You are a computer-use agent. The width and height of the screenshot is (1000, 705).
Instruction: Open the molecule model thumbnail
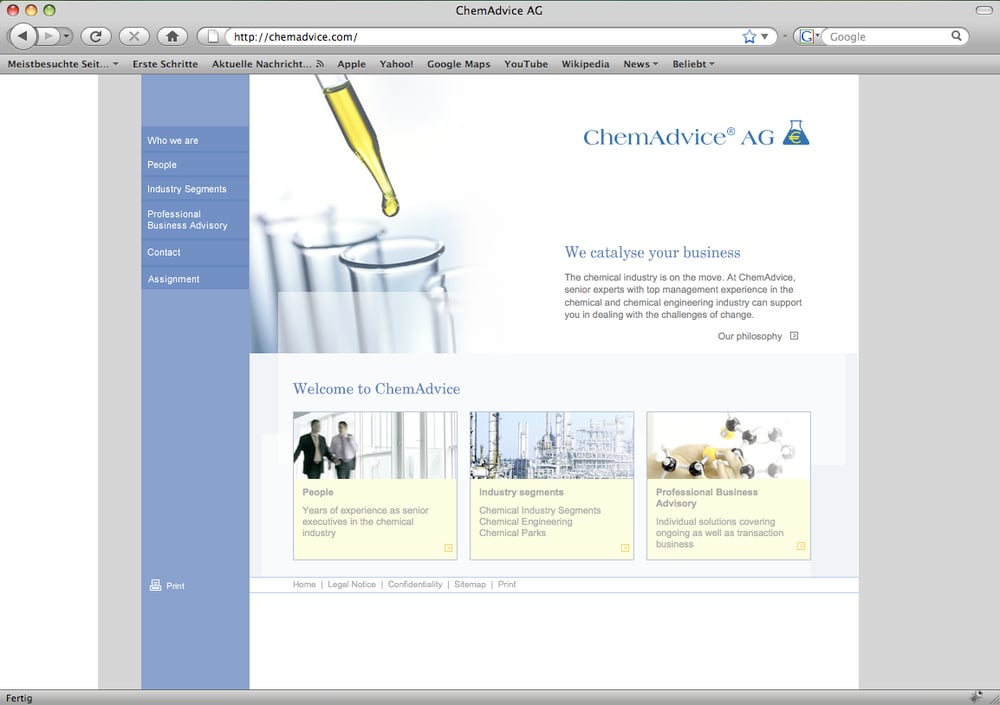point(728,445)
